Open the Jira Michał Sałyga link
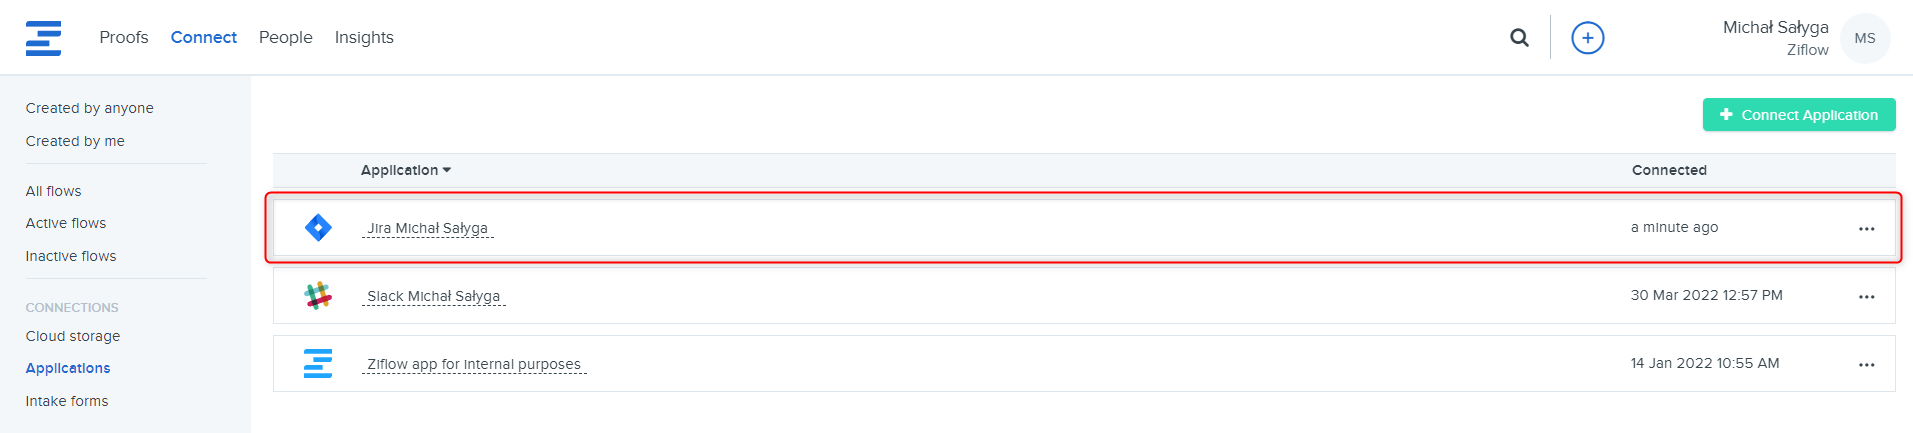 [427, 228]
